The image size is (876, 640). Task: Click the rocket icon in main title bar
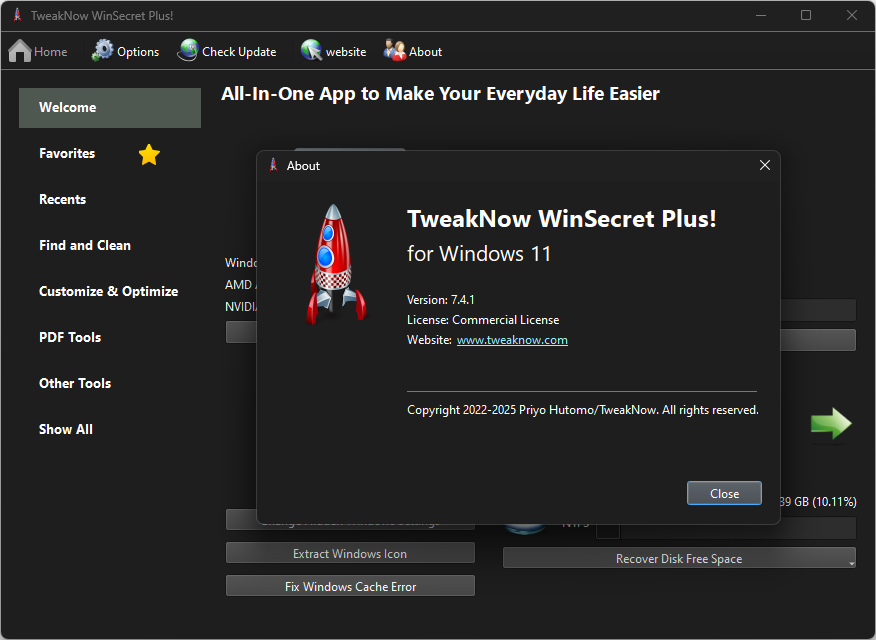[x=17, y=15]
